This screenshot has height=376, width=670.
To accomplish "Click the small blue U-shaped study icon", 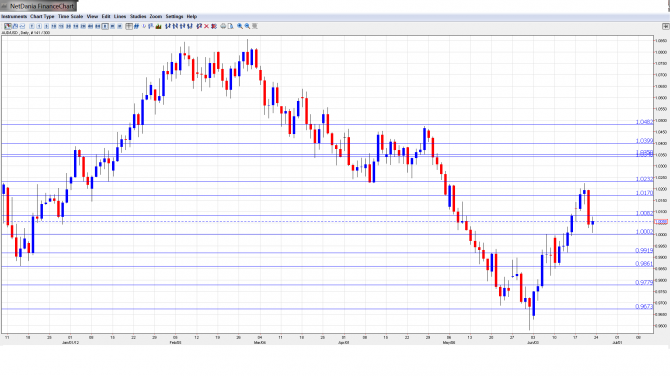I will [144, 26].
